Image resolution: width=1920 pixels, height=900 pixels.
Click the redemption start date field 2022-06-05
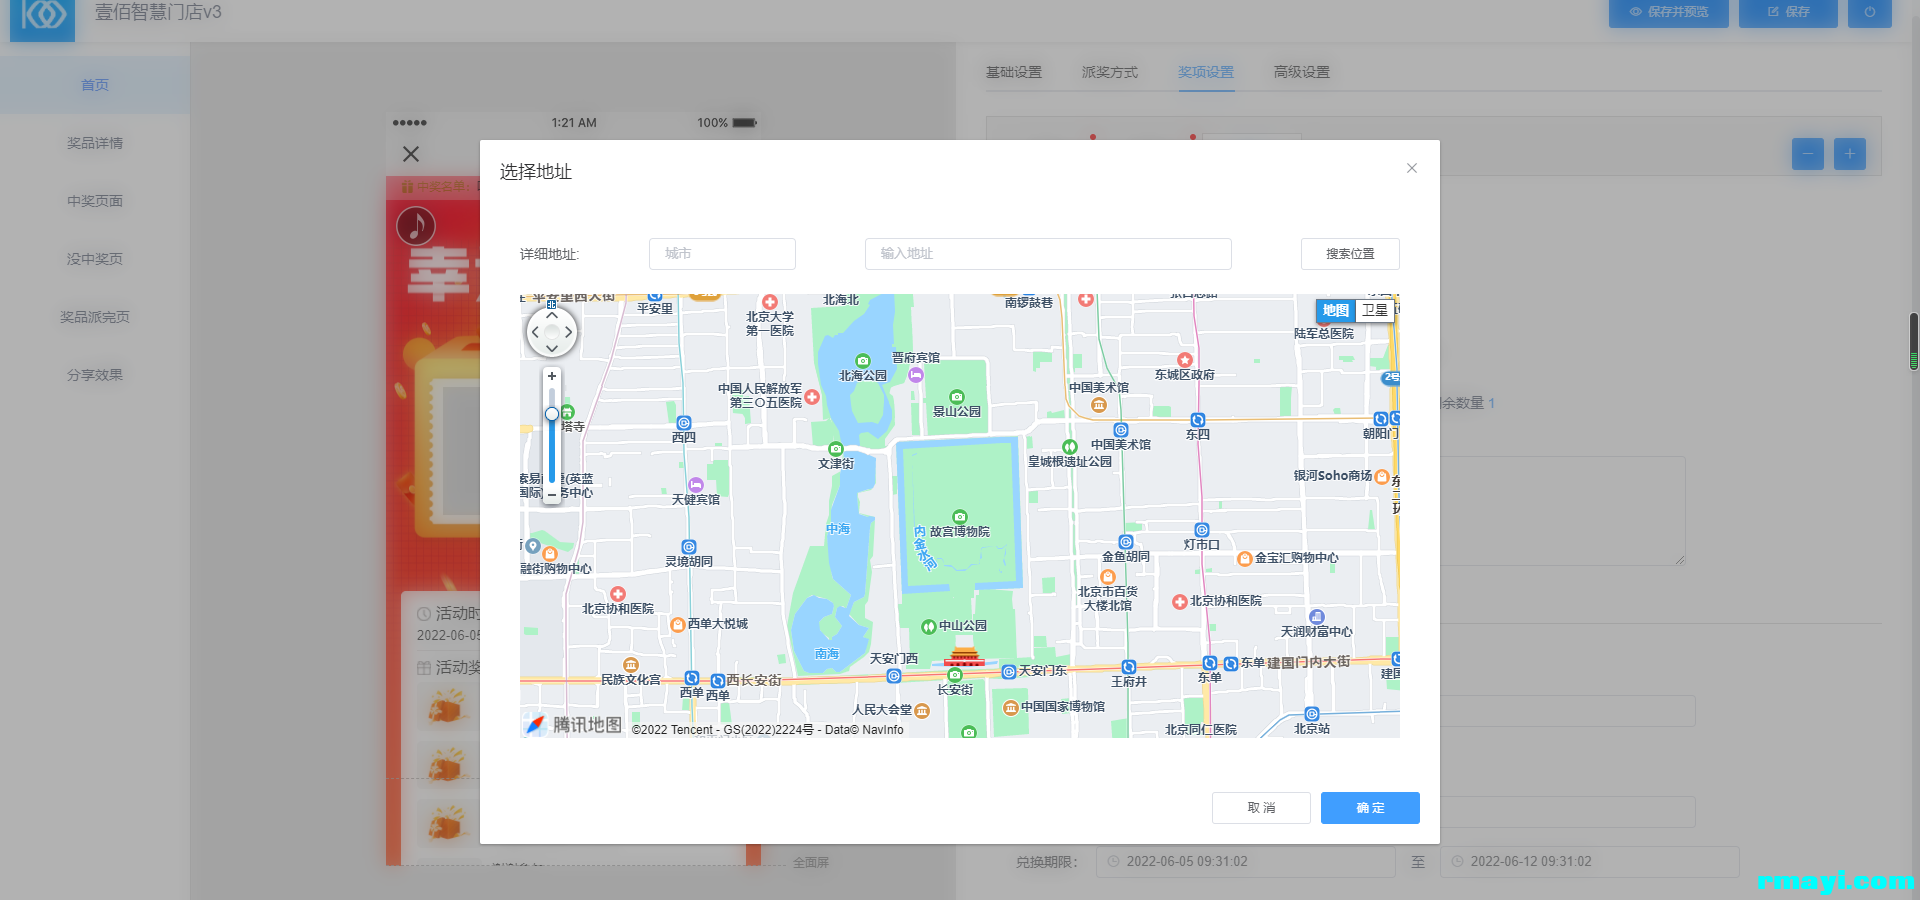(x=1246, y=862)
